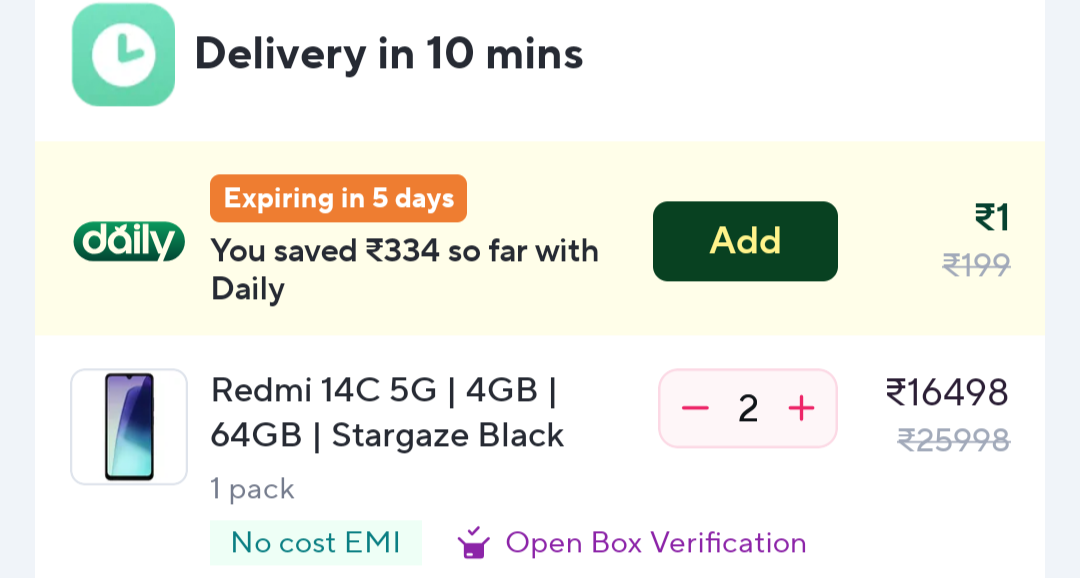Click the quantity value 2
The height and width of the screenshot is (578, 1080).
point(748,408)
